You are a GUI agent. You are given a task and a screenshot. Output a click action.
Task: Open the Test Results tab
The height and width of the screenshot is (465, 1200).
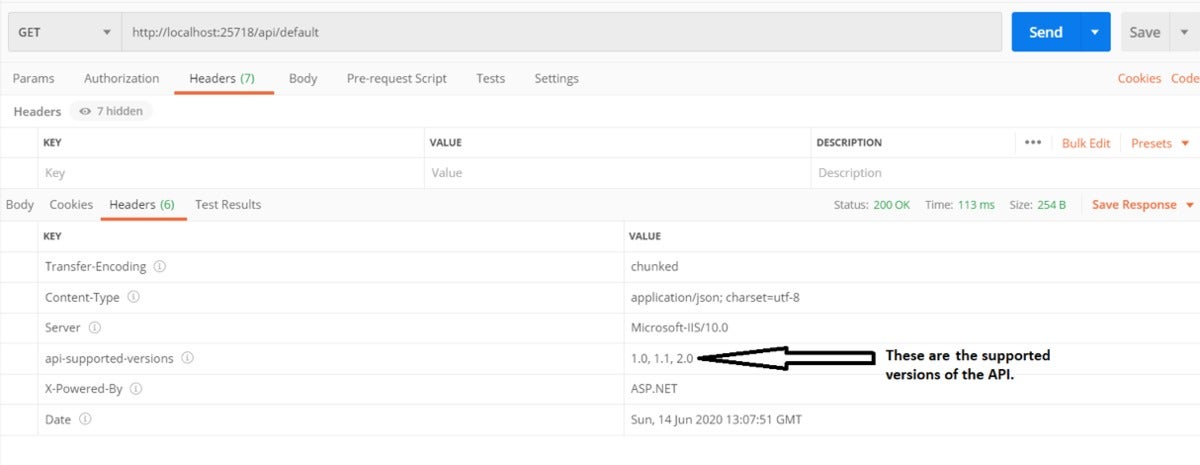pyautogui.click(x=228, y=204)
